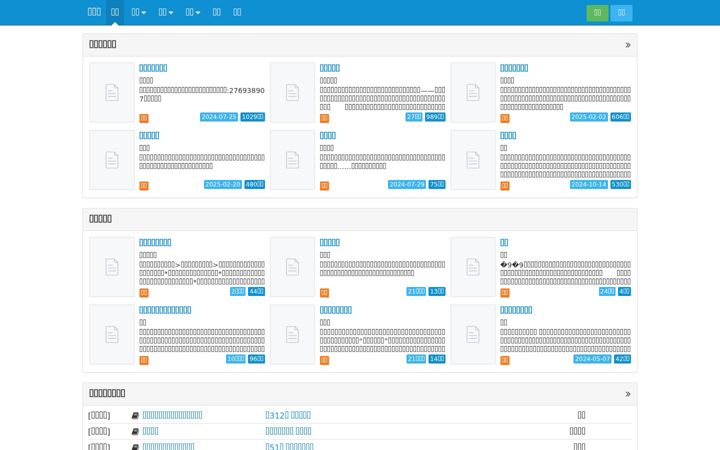Click the green button in the header
This screenshot has height=450, width=720.
click(597, 13)
